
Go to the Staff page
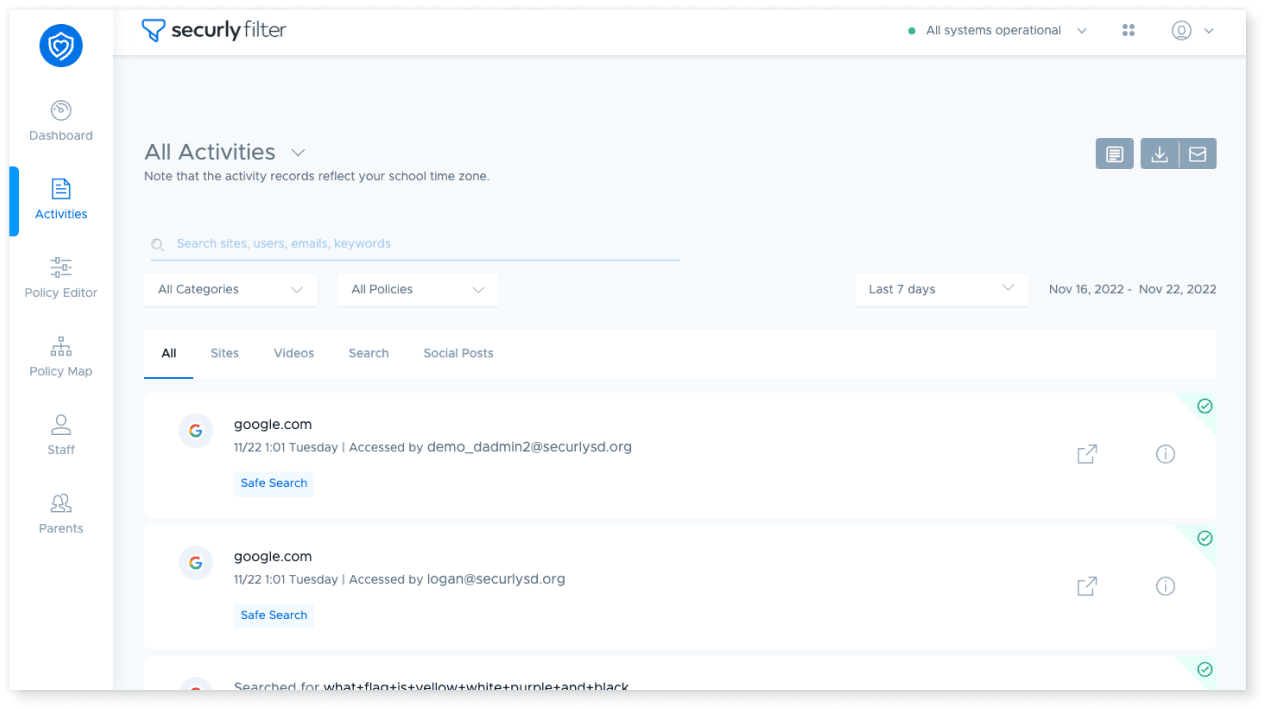pos(61,435)
